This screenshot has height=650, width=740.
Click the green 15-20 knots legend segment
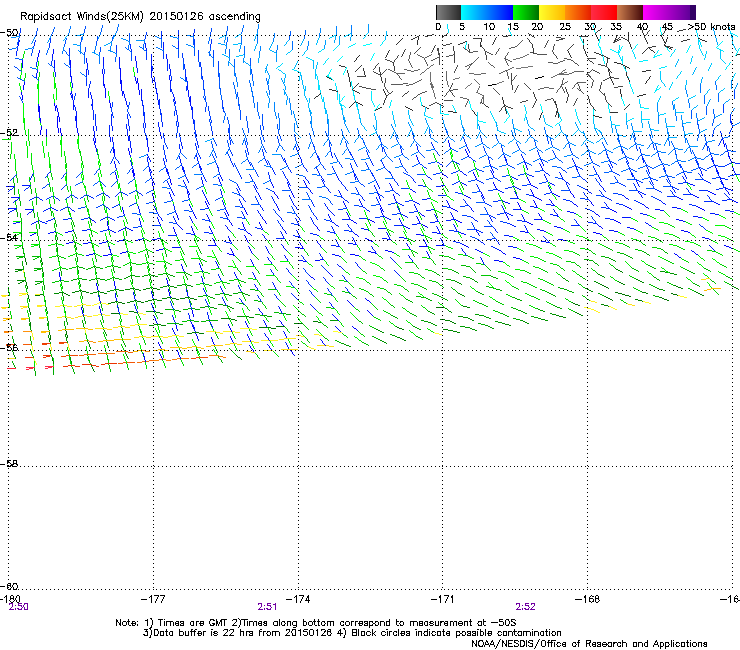[x=526, y=12]
